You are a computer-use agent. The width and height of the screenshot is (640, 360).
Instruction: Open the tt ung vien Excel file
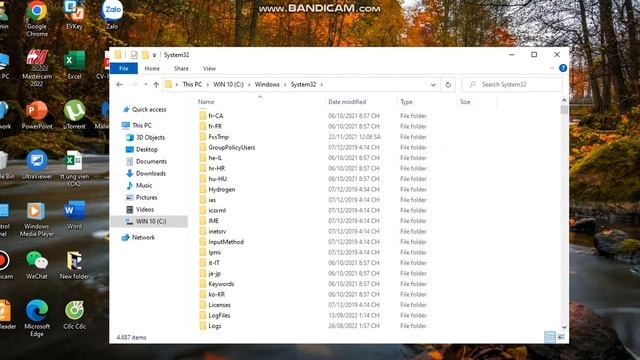pos(74,169)
